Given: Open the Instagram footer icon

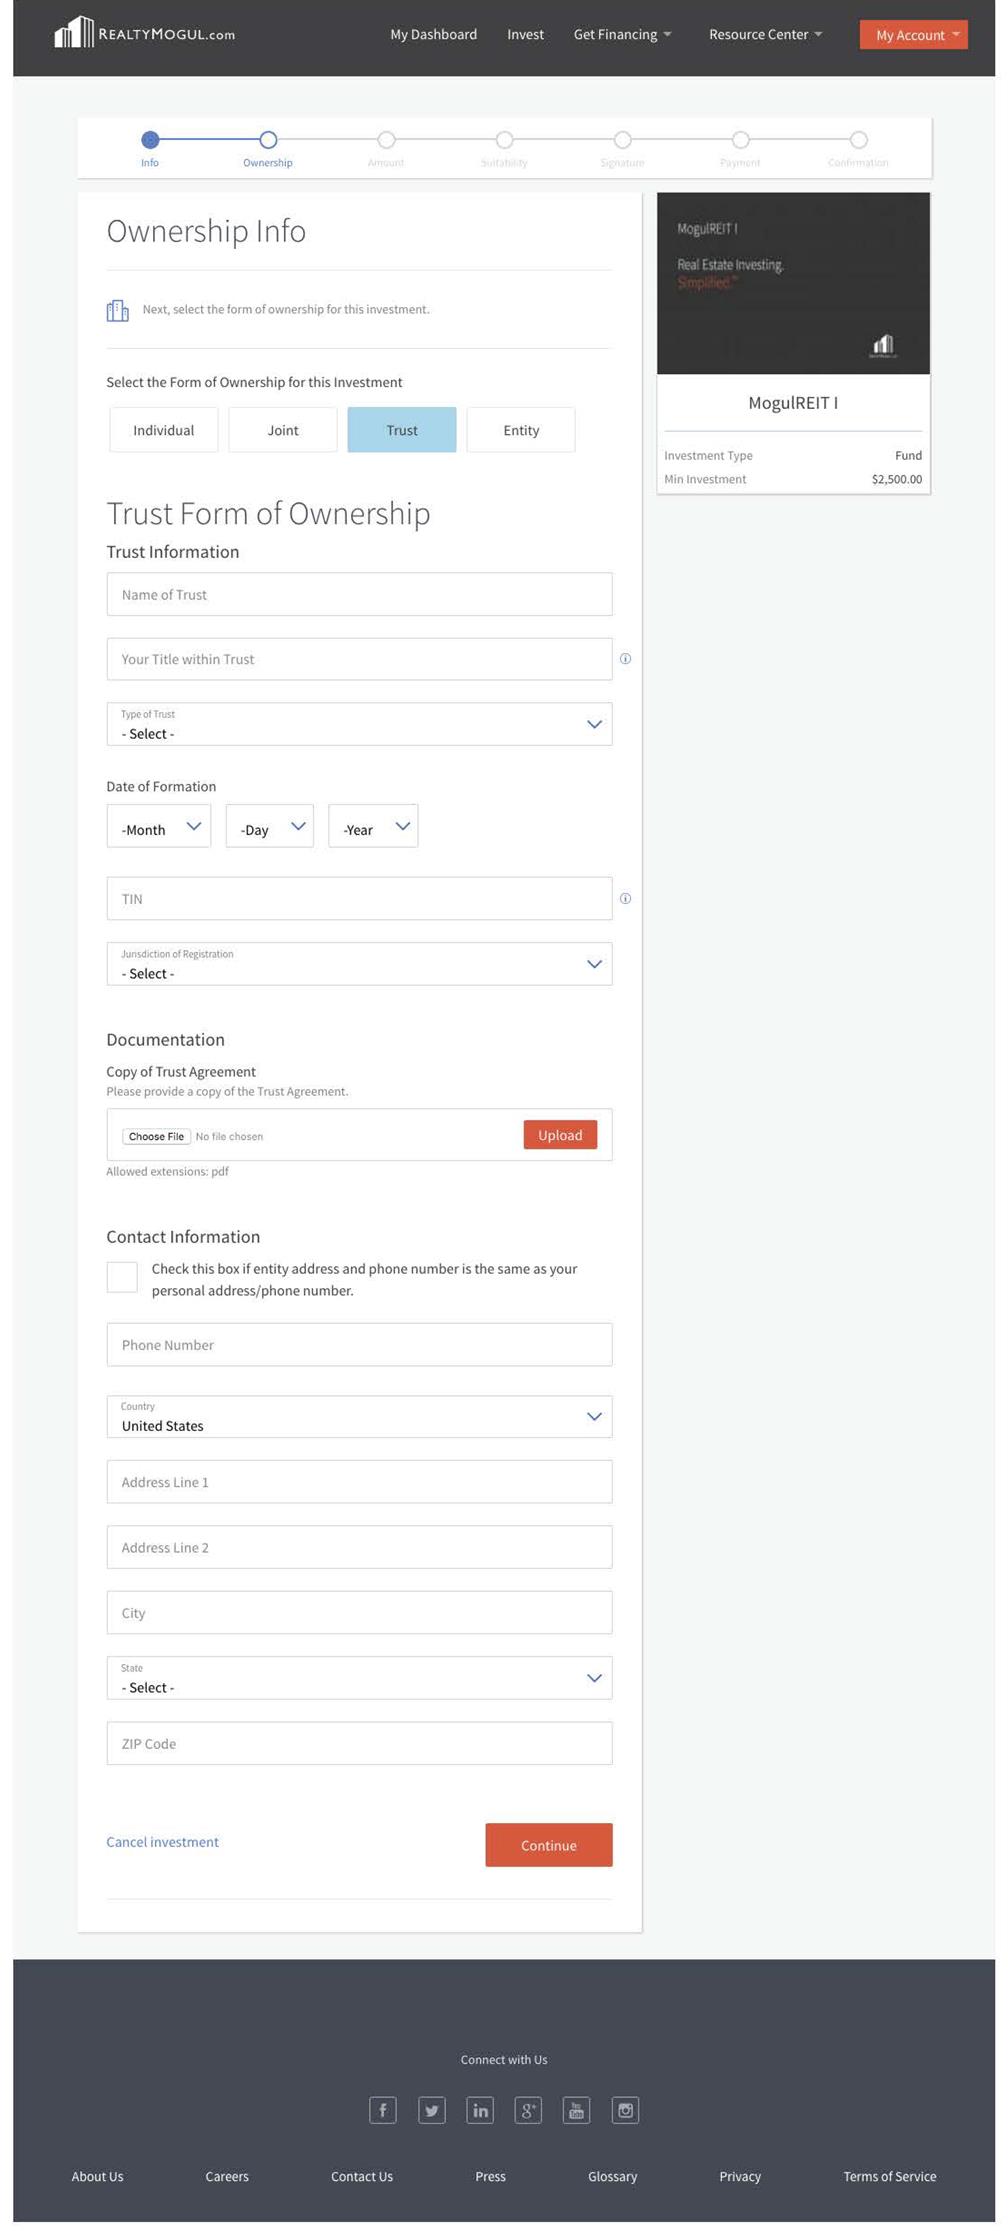Looking at the screenshot, I should point(625,2109).
